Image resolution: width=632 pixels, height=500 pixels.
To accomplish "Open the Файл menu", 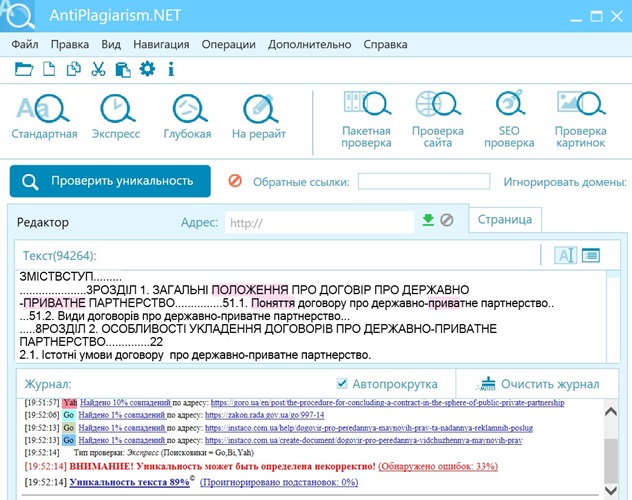I will pyautogui.click(x=25, y=44).
